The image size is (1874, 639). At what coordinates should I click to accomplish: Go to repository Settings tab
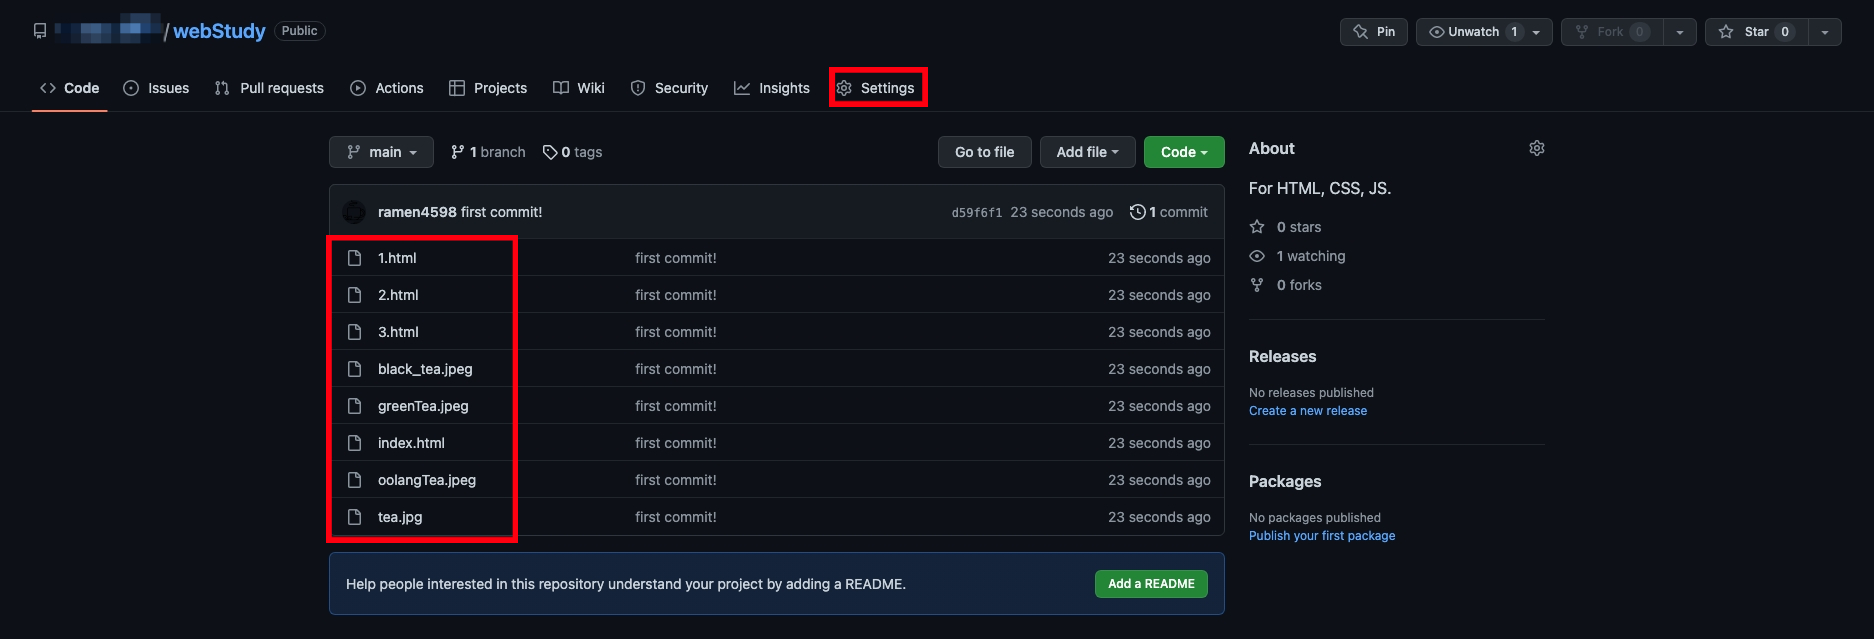pos(876,88)
